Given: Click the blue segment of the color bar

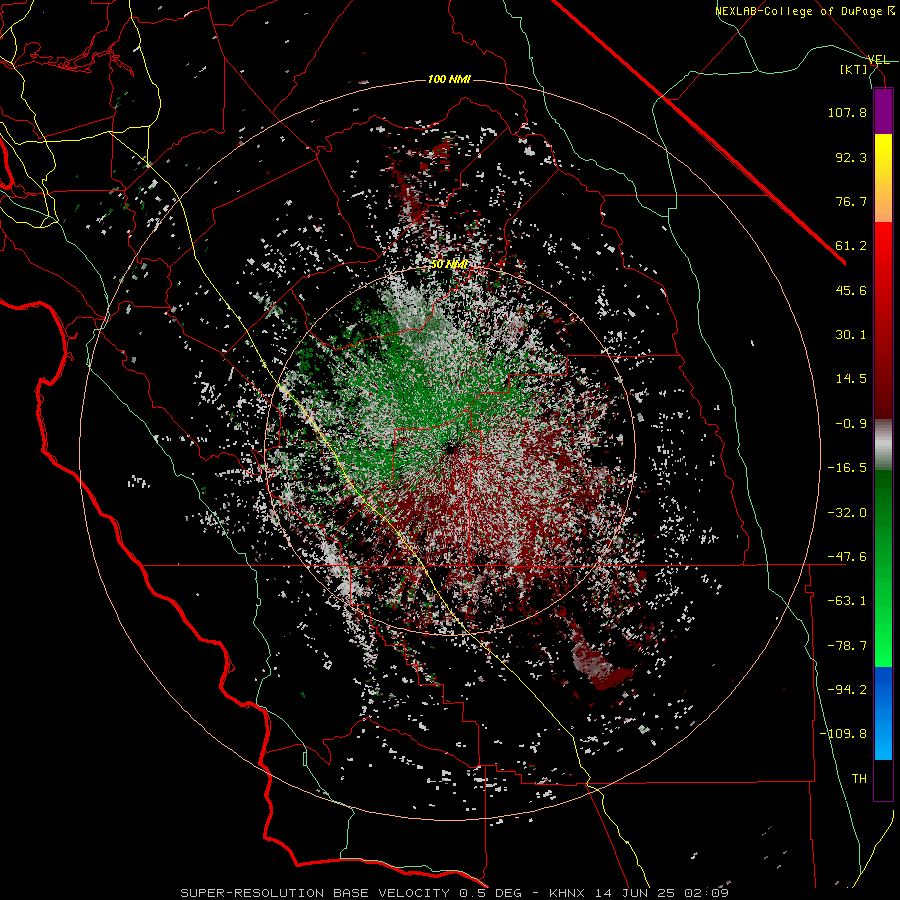Looking at the screenshot, I should pos(883,713).
